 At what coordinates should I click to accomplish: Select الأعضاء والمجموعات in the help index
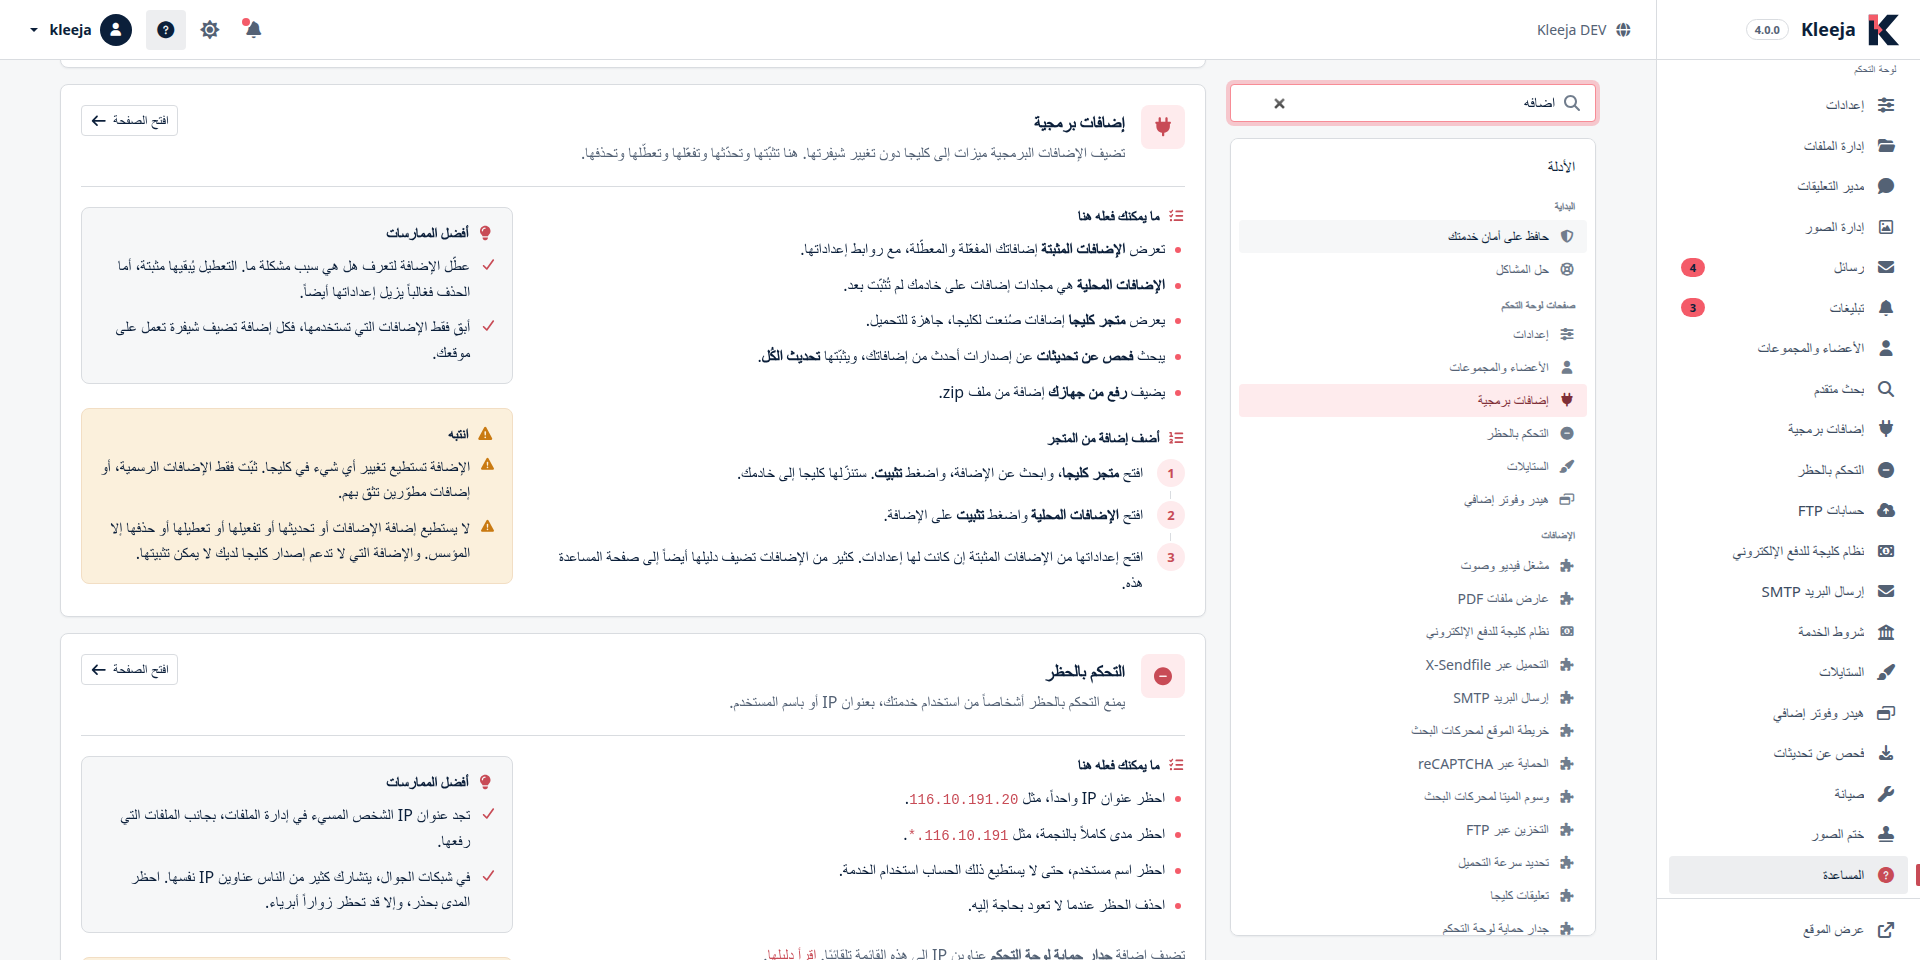coord(1412,367)
